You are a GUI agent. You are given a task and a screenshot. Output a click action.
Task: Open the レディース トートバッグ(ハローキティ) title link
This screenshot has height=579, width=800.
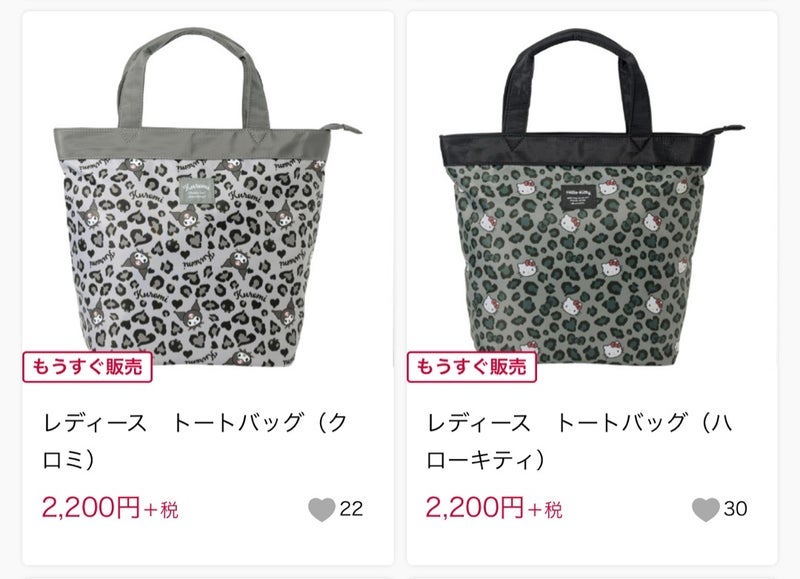579,441
